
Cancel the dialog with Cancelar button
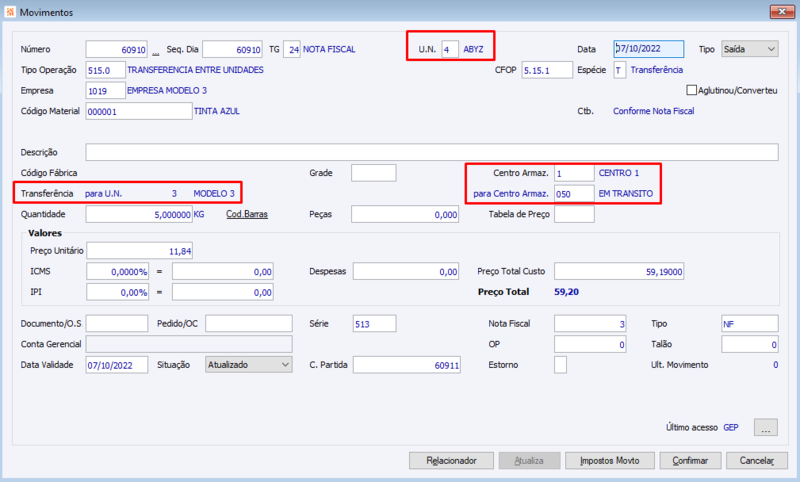point(757,461)
